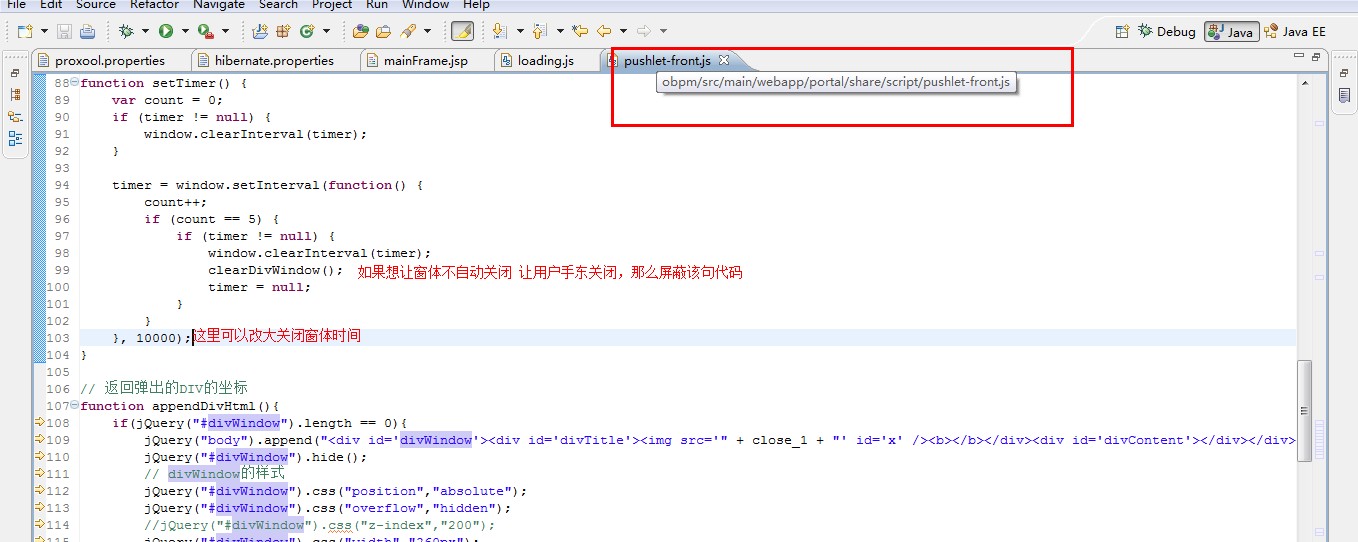Click the New Java Project icon
This screenshot has height=542, width=1358.
coord(260,32)
